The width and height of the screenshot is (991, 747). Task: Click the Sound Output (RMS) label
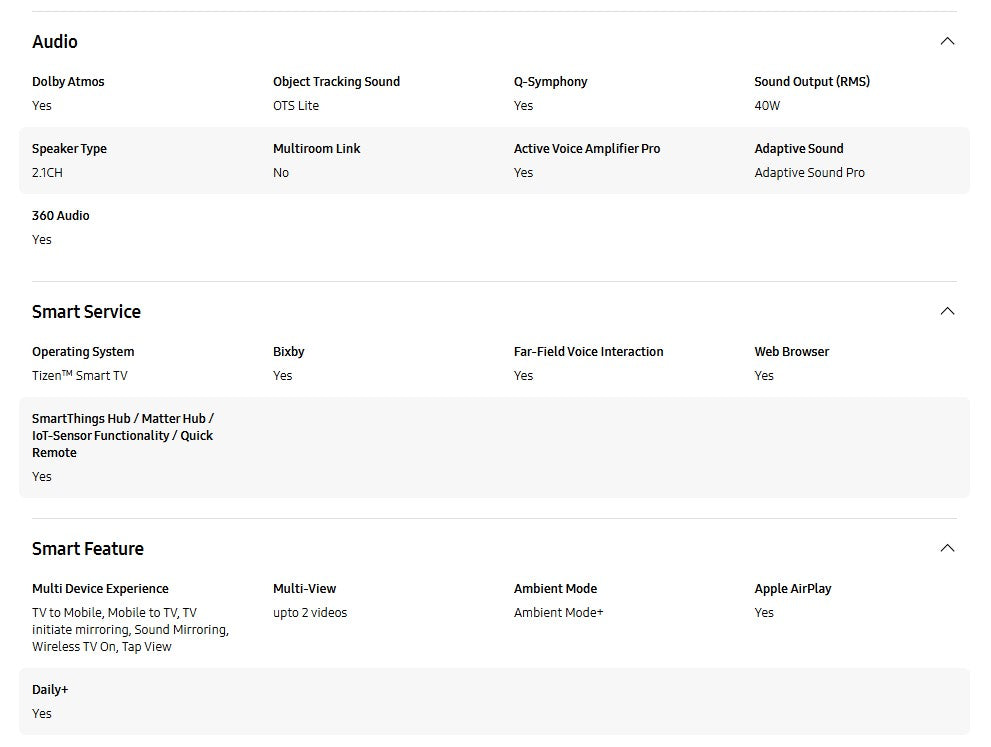point(812,82)
